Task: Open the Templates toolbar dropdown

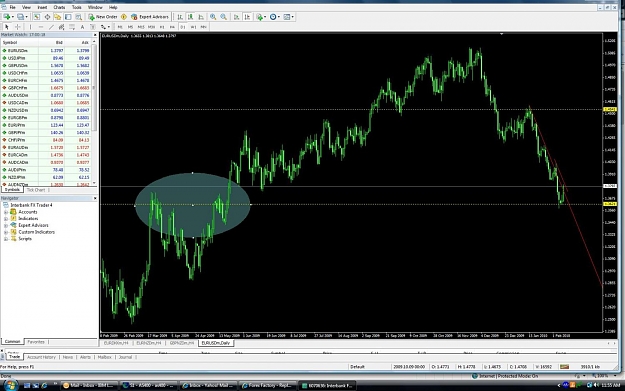Action: click(288, 17)
